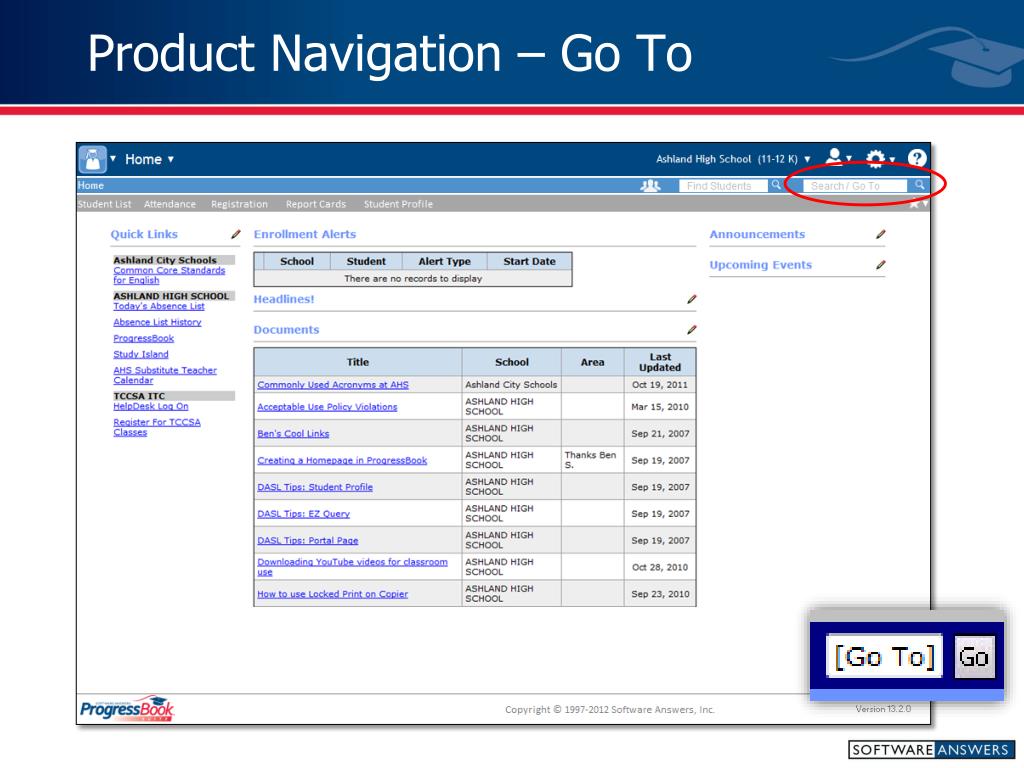Click the Search / Go To magnifier icon
1024x768 pixels.
920,185
